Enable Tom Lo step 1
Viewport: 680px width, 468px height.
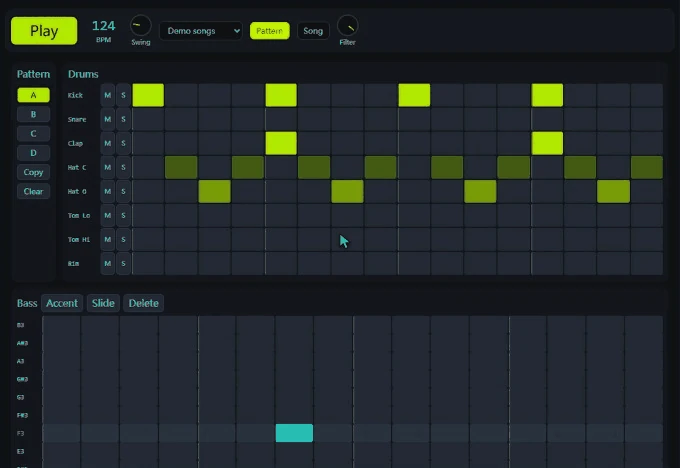pos(148,216)
